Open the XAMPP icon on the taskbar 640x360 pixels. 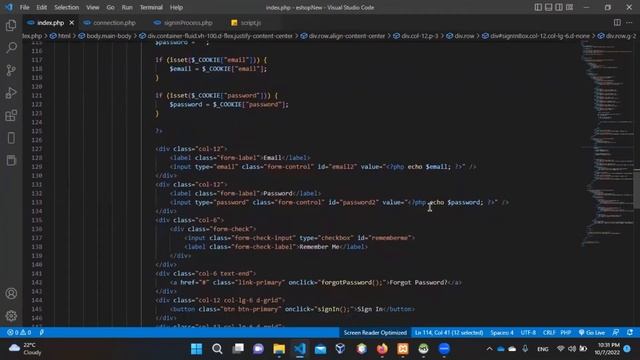point(403,349)
